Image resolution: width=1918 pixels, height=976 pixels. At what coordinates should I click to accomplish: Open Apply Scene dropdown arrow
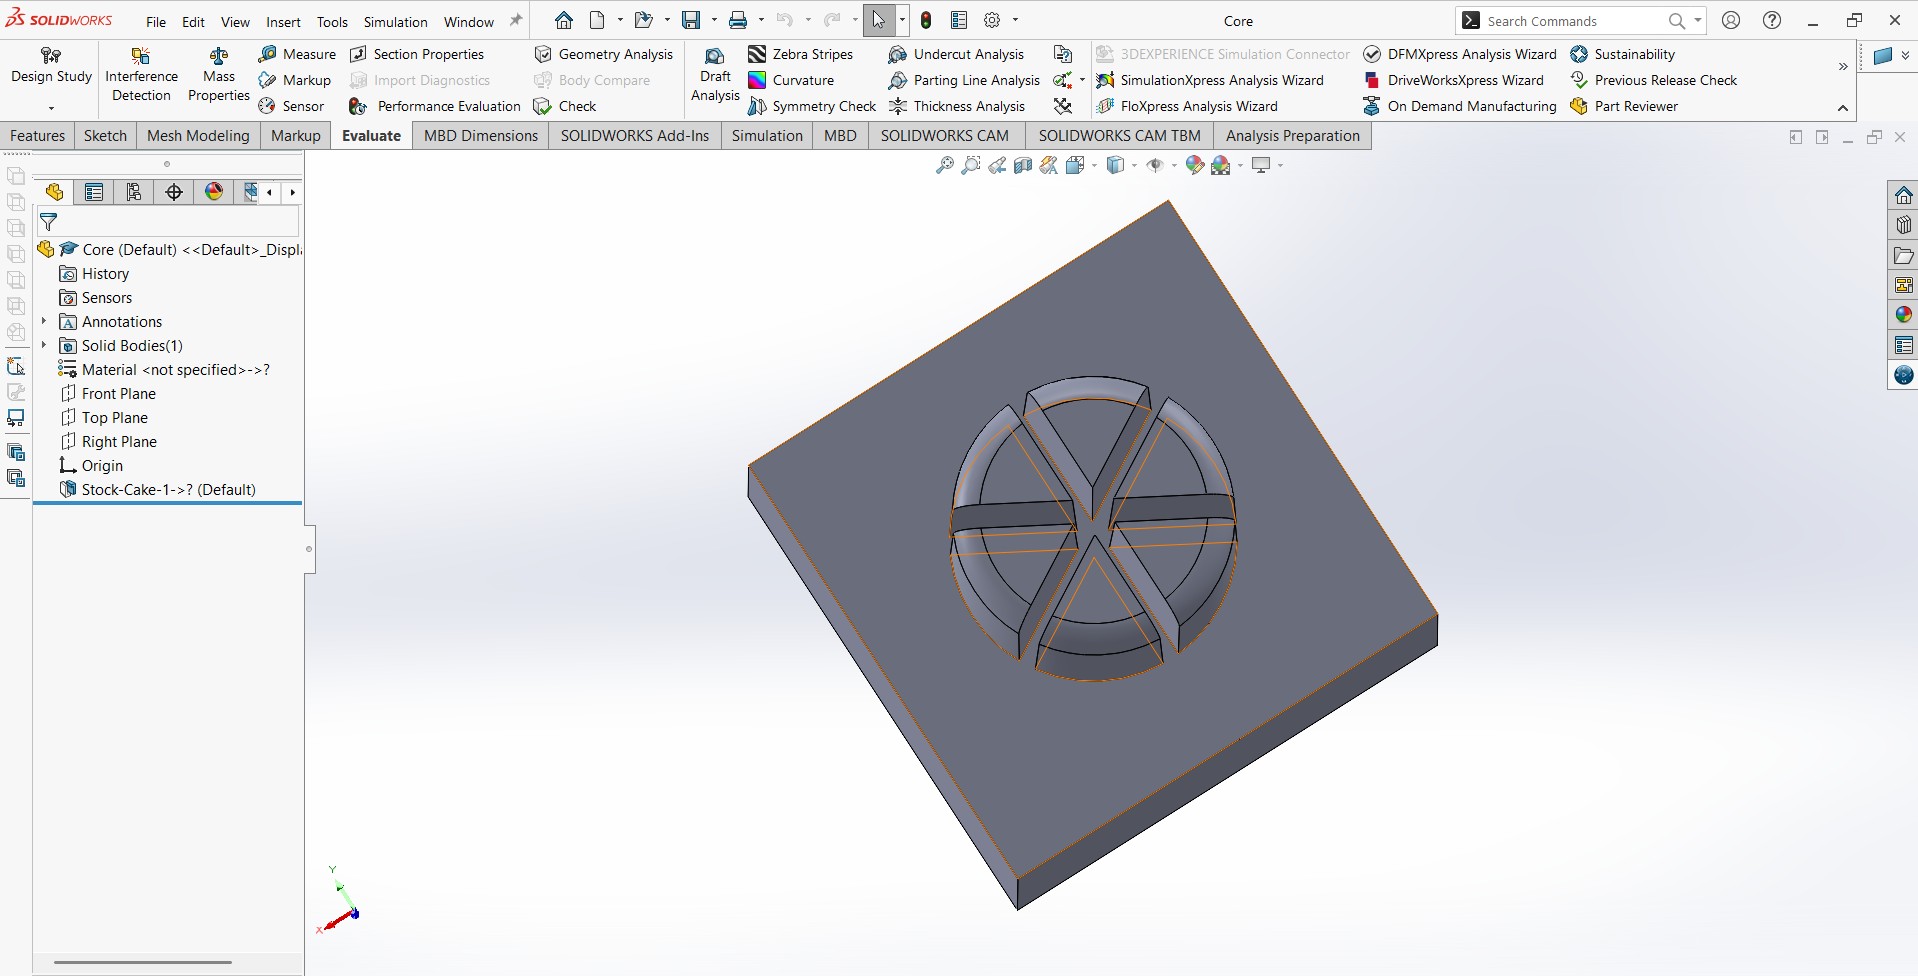[1240, 166]
